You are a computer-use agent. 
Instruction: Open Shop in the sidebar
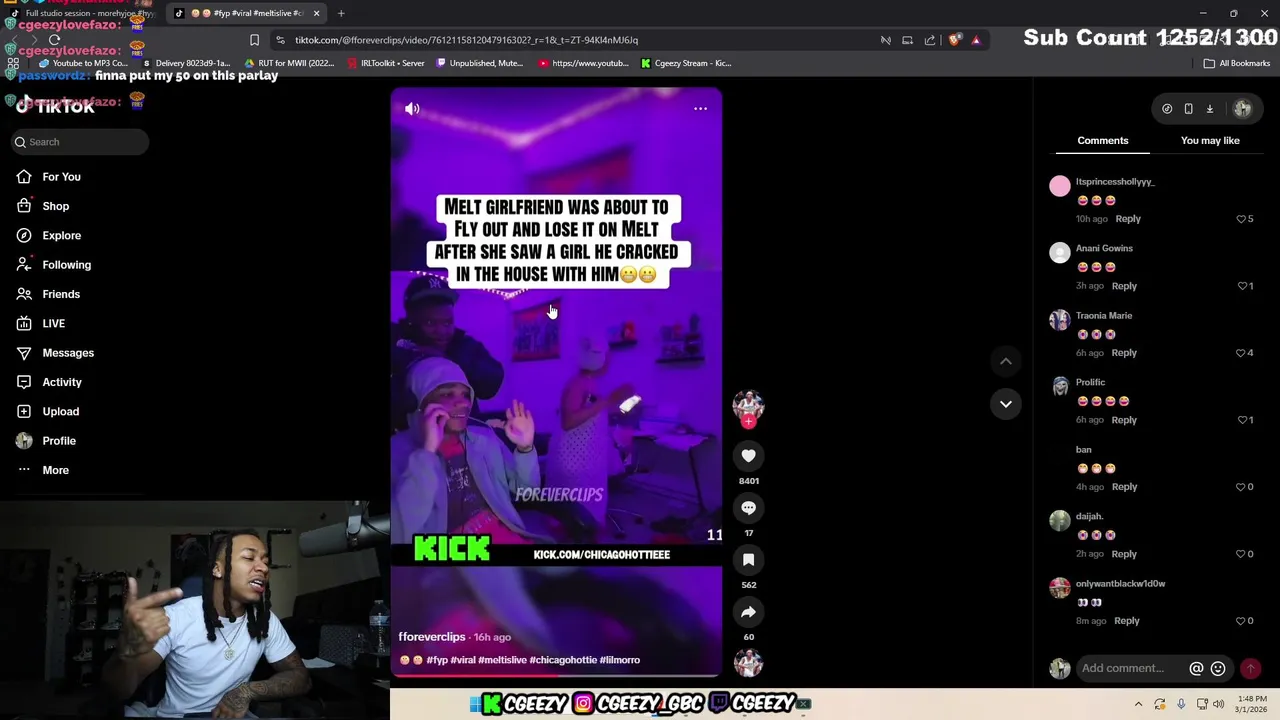click(56, 206)
